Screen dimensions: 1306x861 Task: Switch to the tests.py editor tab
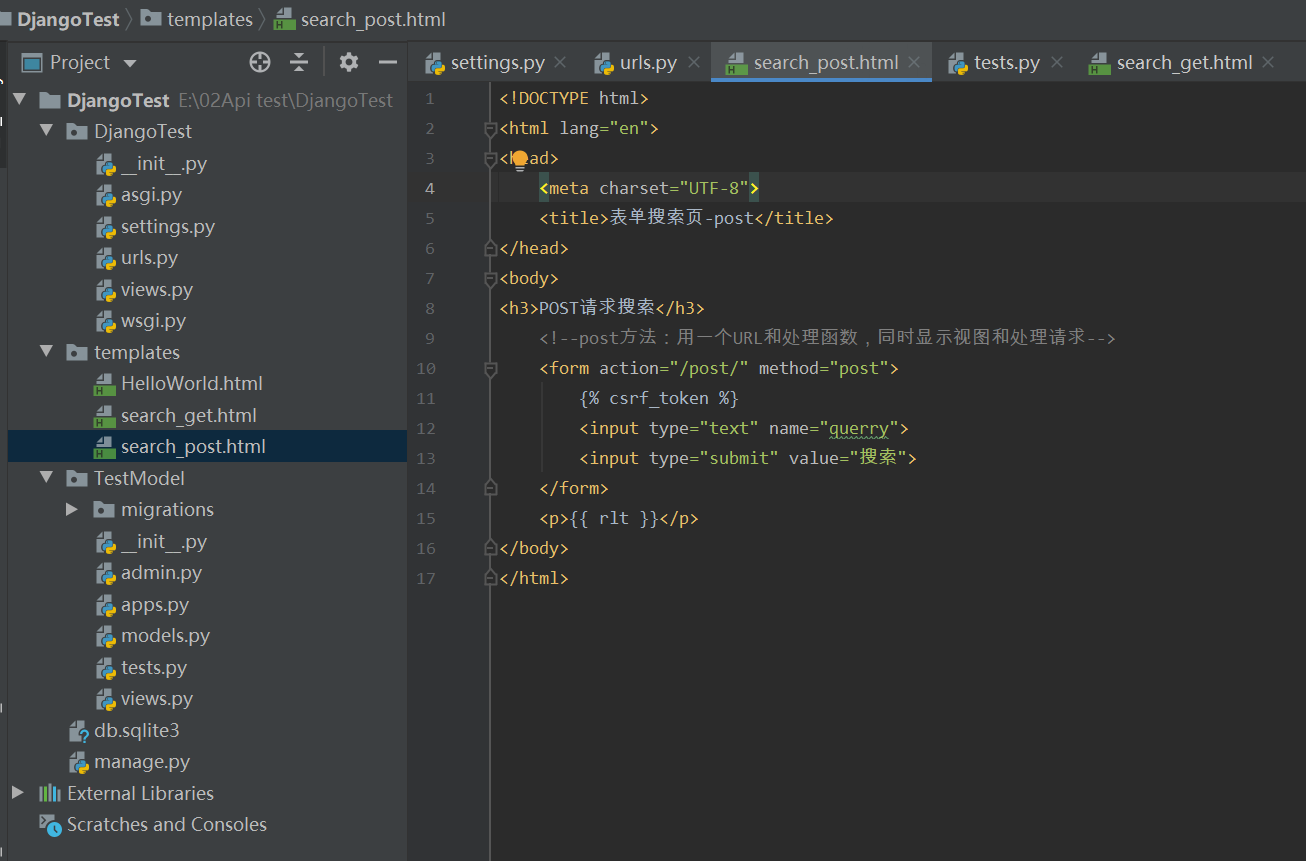pyautogui.click(x=994, y=62)
